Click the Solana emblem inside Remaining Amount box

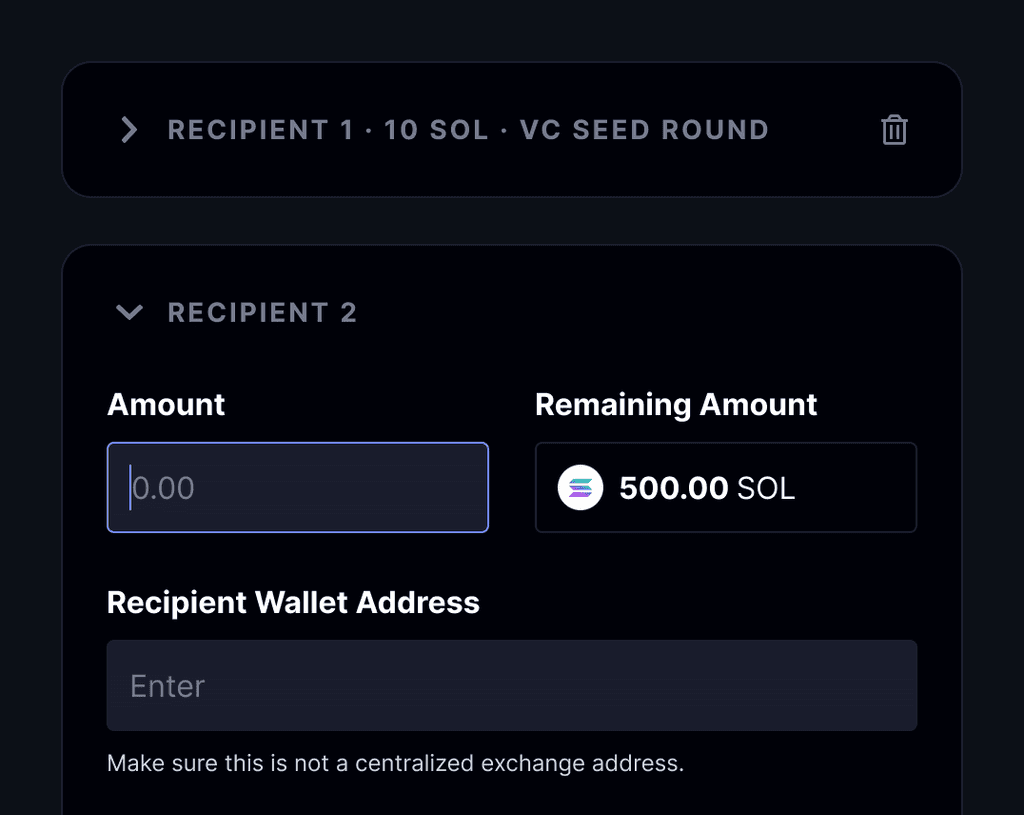578,487
